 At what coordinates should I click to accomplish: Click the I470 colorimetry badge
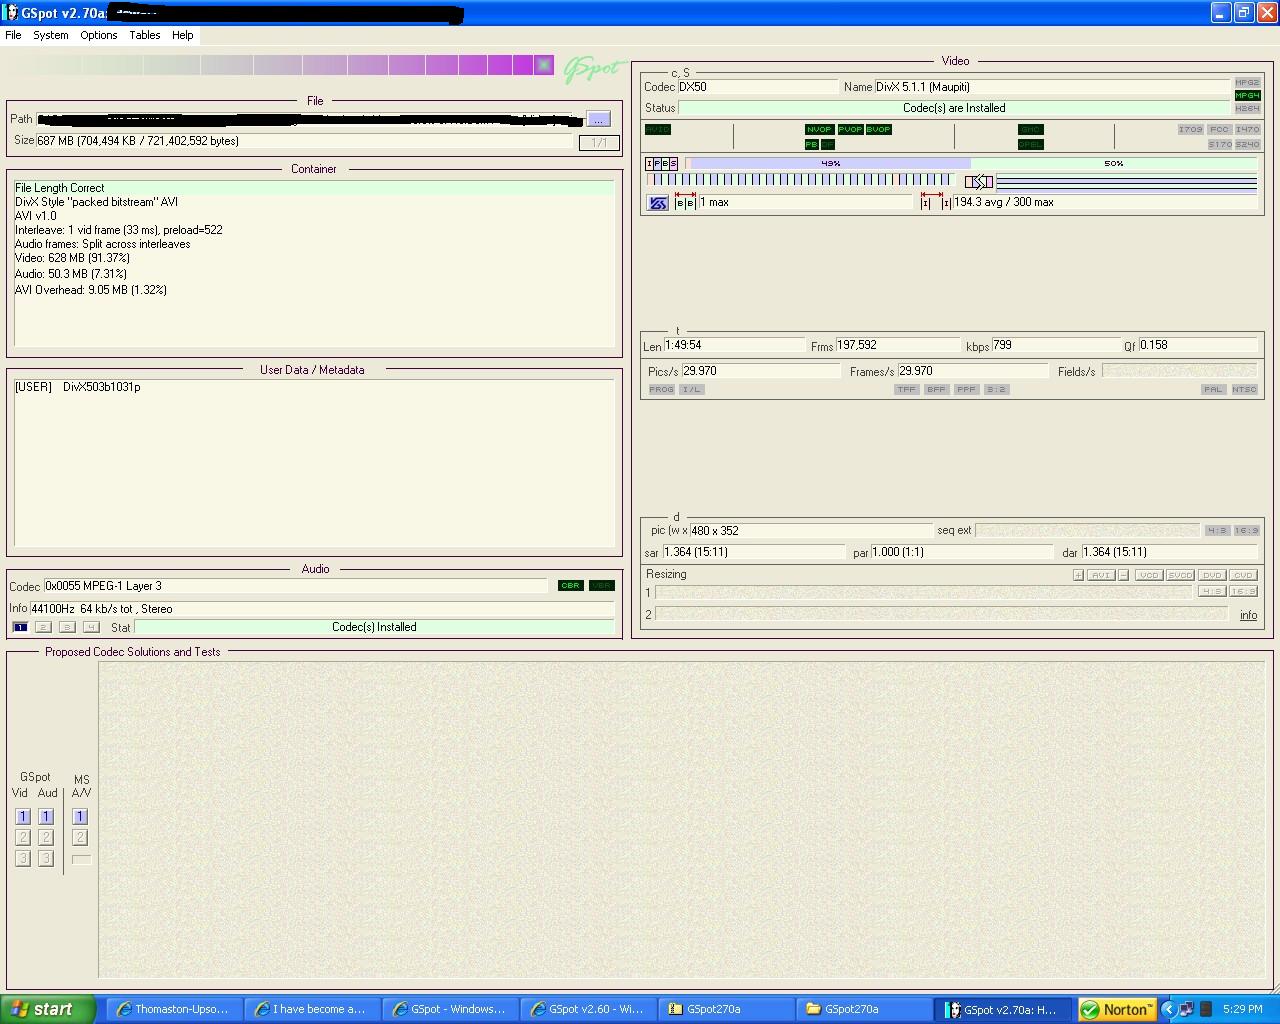(x=1247, y=130)
